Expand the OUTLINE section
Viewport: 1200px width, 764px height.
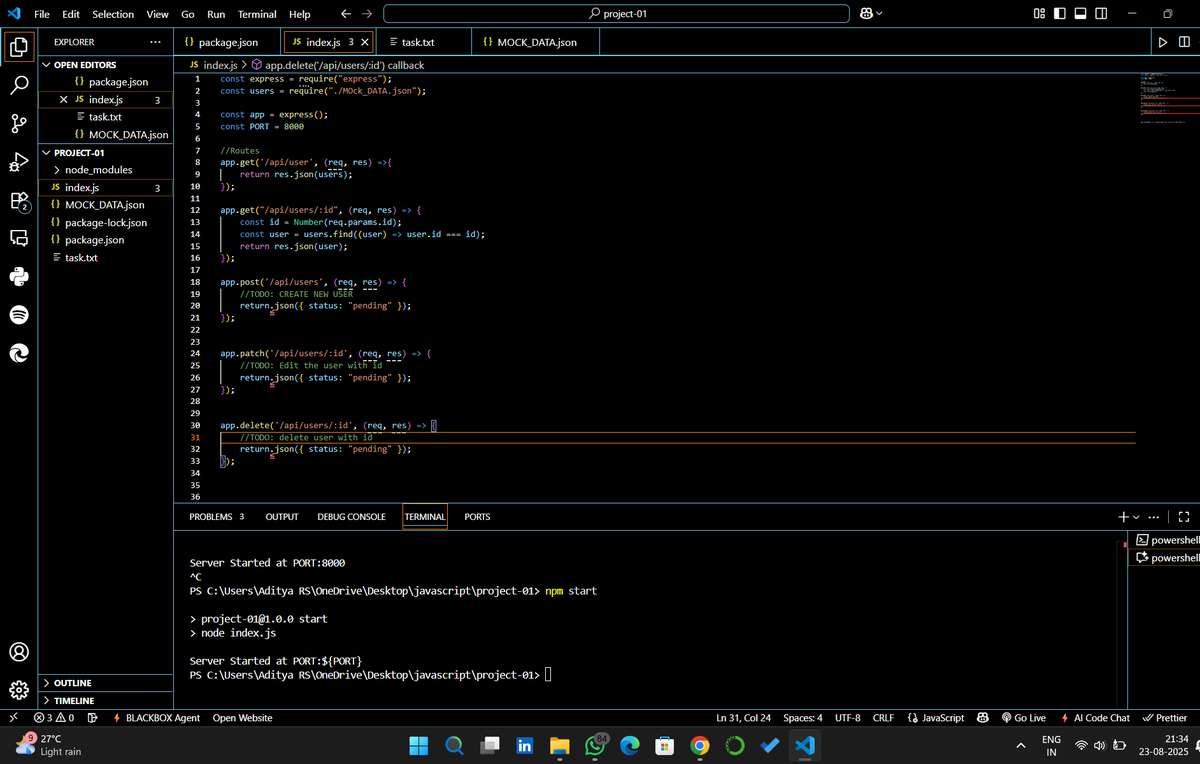click(x=105, y=683)
